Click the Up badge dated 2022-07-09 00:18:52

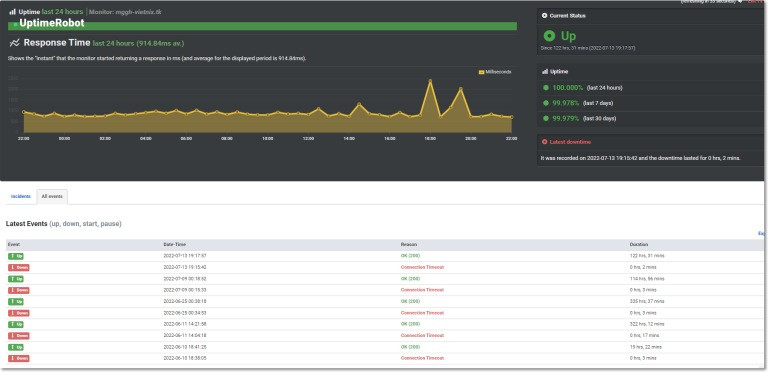coord(16,279)
